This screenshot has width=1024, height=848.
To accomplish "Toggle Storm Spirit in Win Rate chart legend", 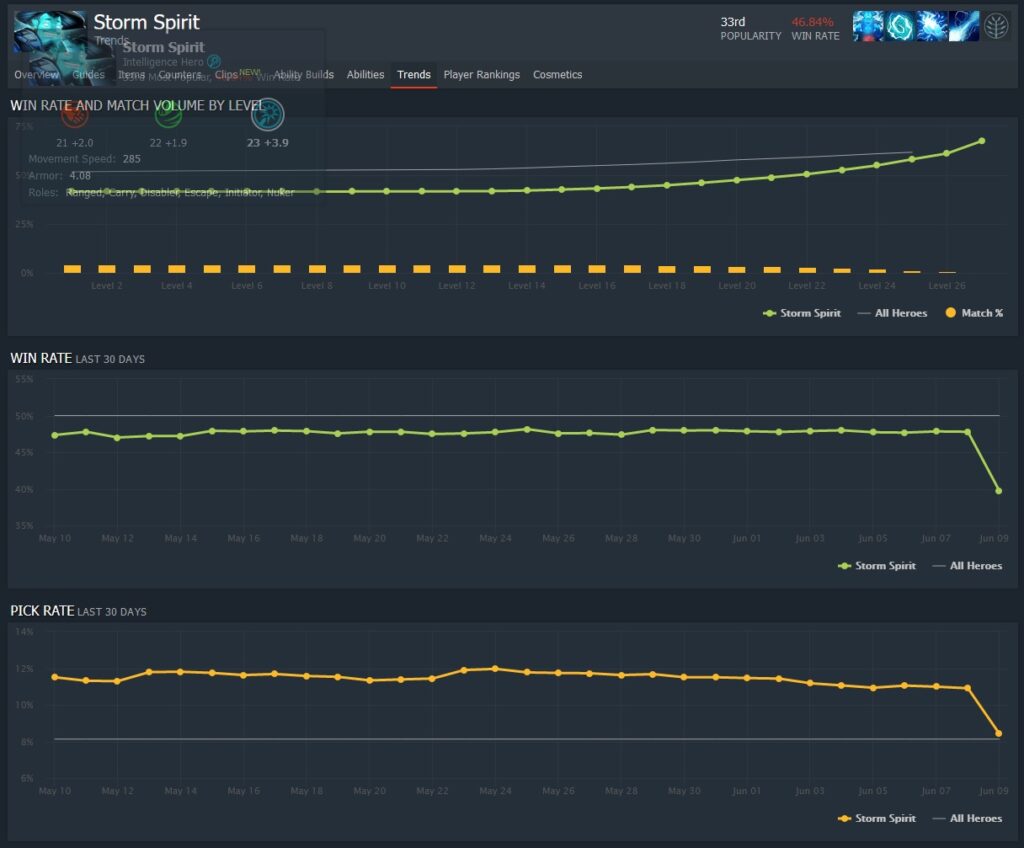I will coord(876,566).
